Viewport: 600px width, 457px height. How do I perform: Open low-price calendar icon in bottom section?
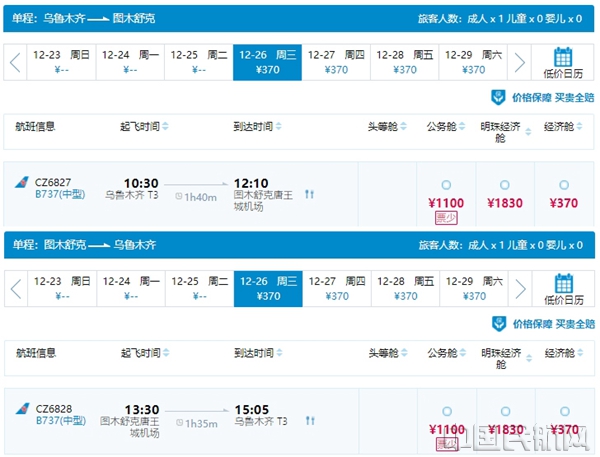pyautogui.click(x=563, y=283)
